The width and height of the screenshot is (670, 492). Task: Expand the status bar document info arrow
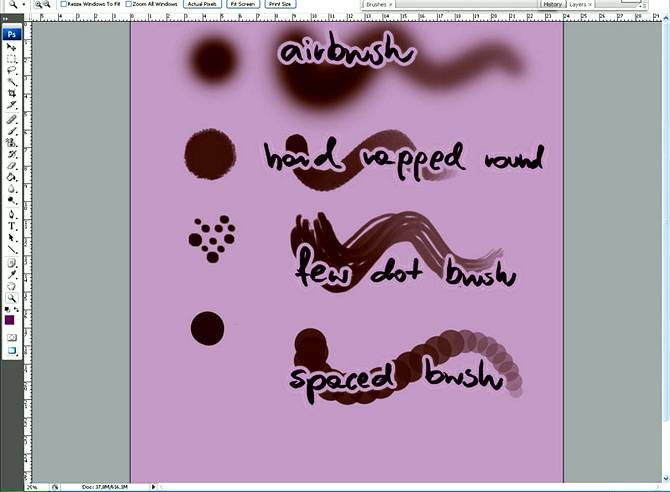click(152, 487)
